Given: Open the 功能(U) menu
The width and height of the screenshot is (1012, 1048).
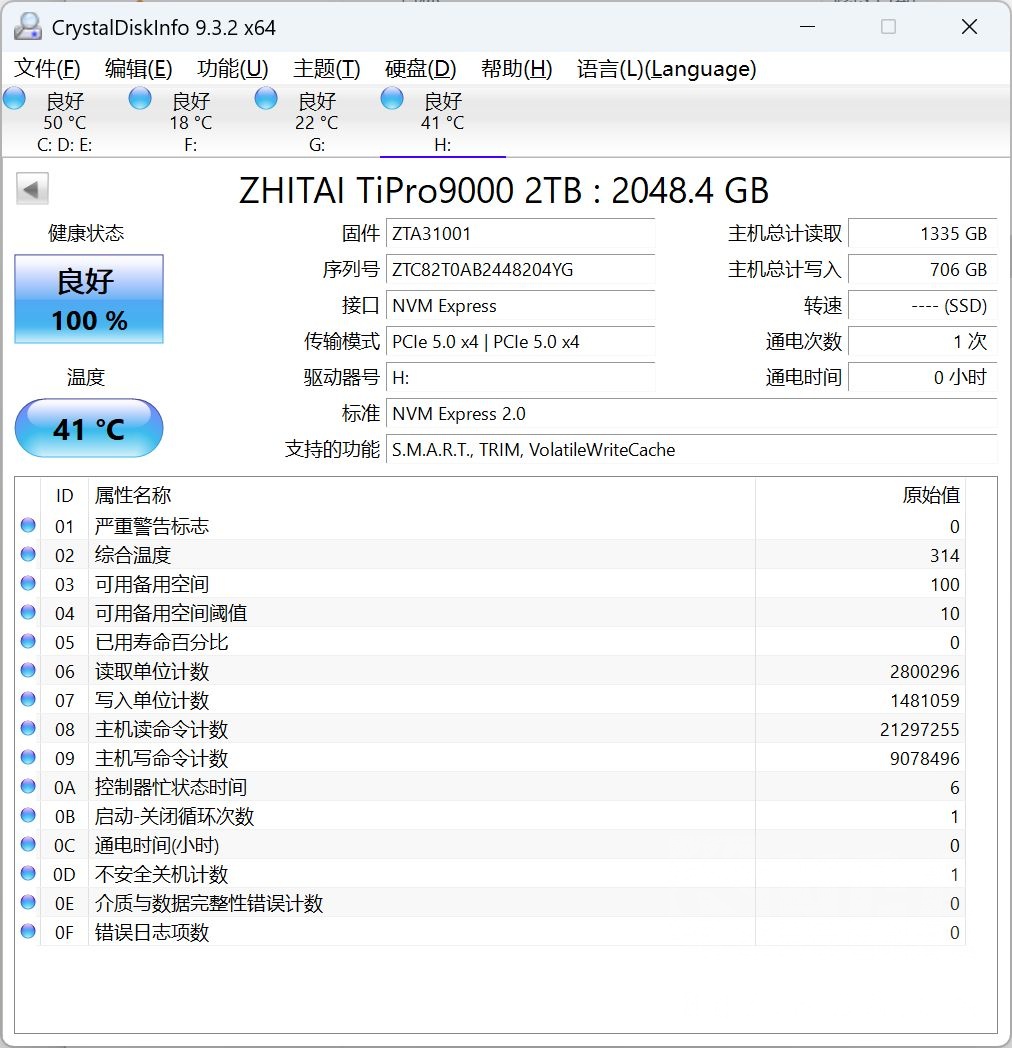Looking at the screenshot, I should pos(232,69).
